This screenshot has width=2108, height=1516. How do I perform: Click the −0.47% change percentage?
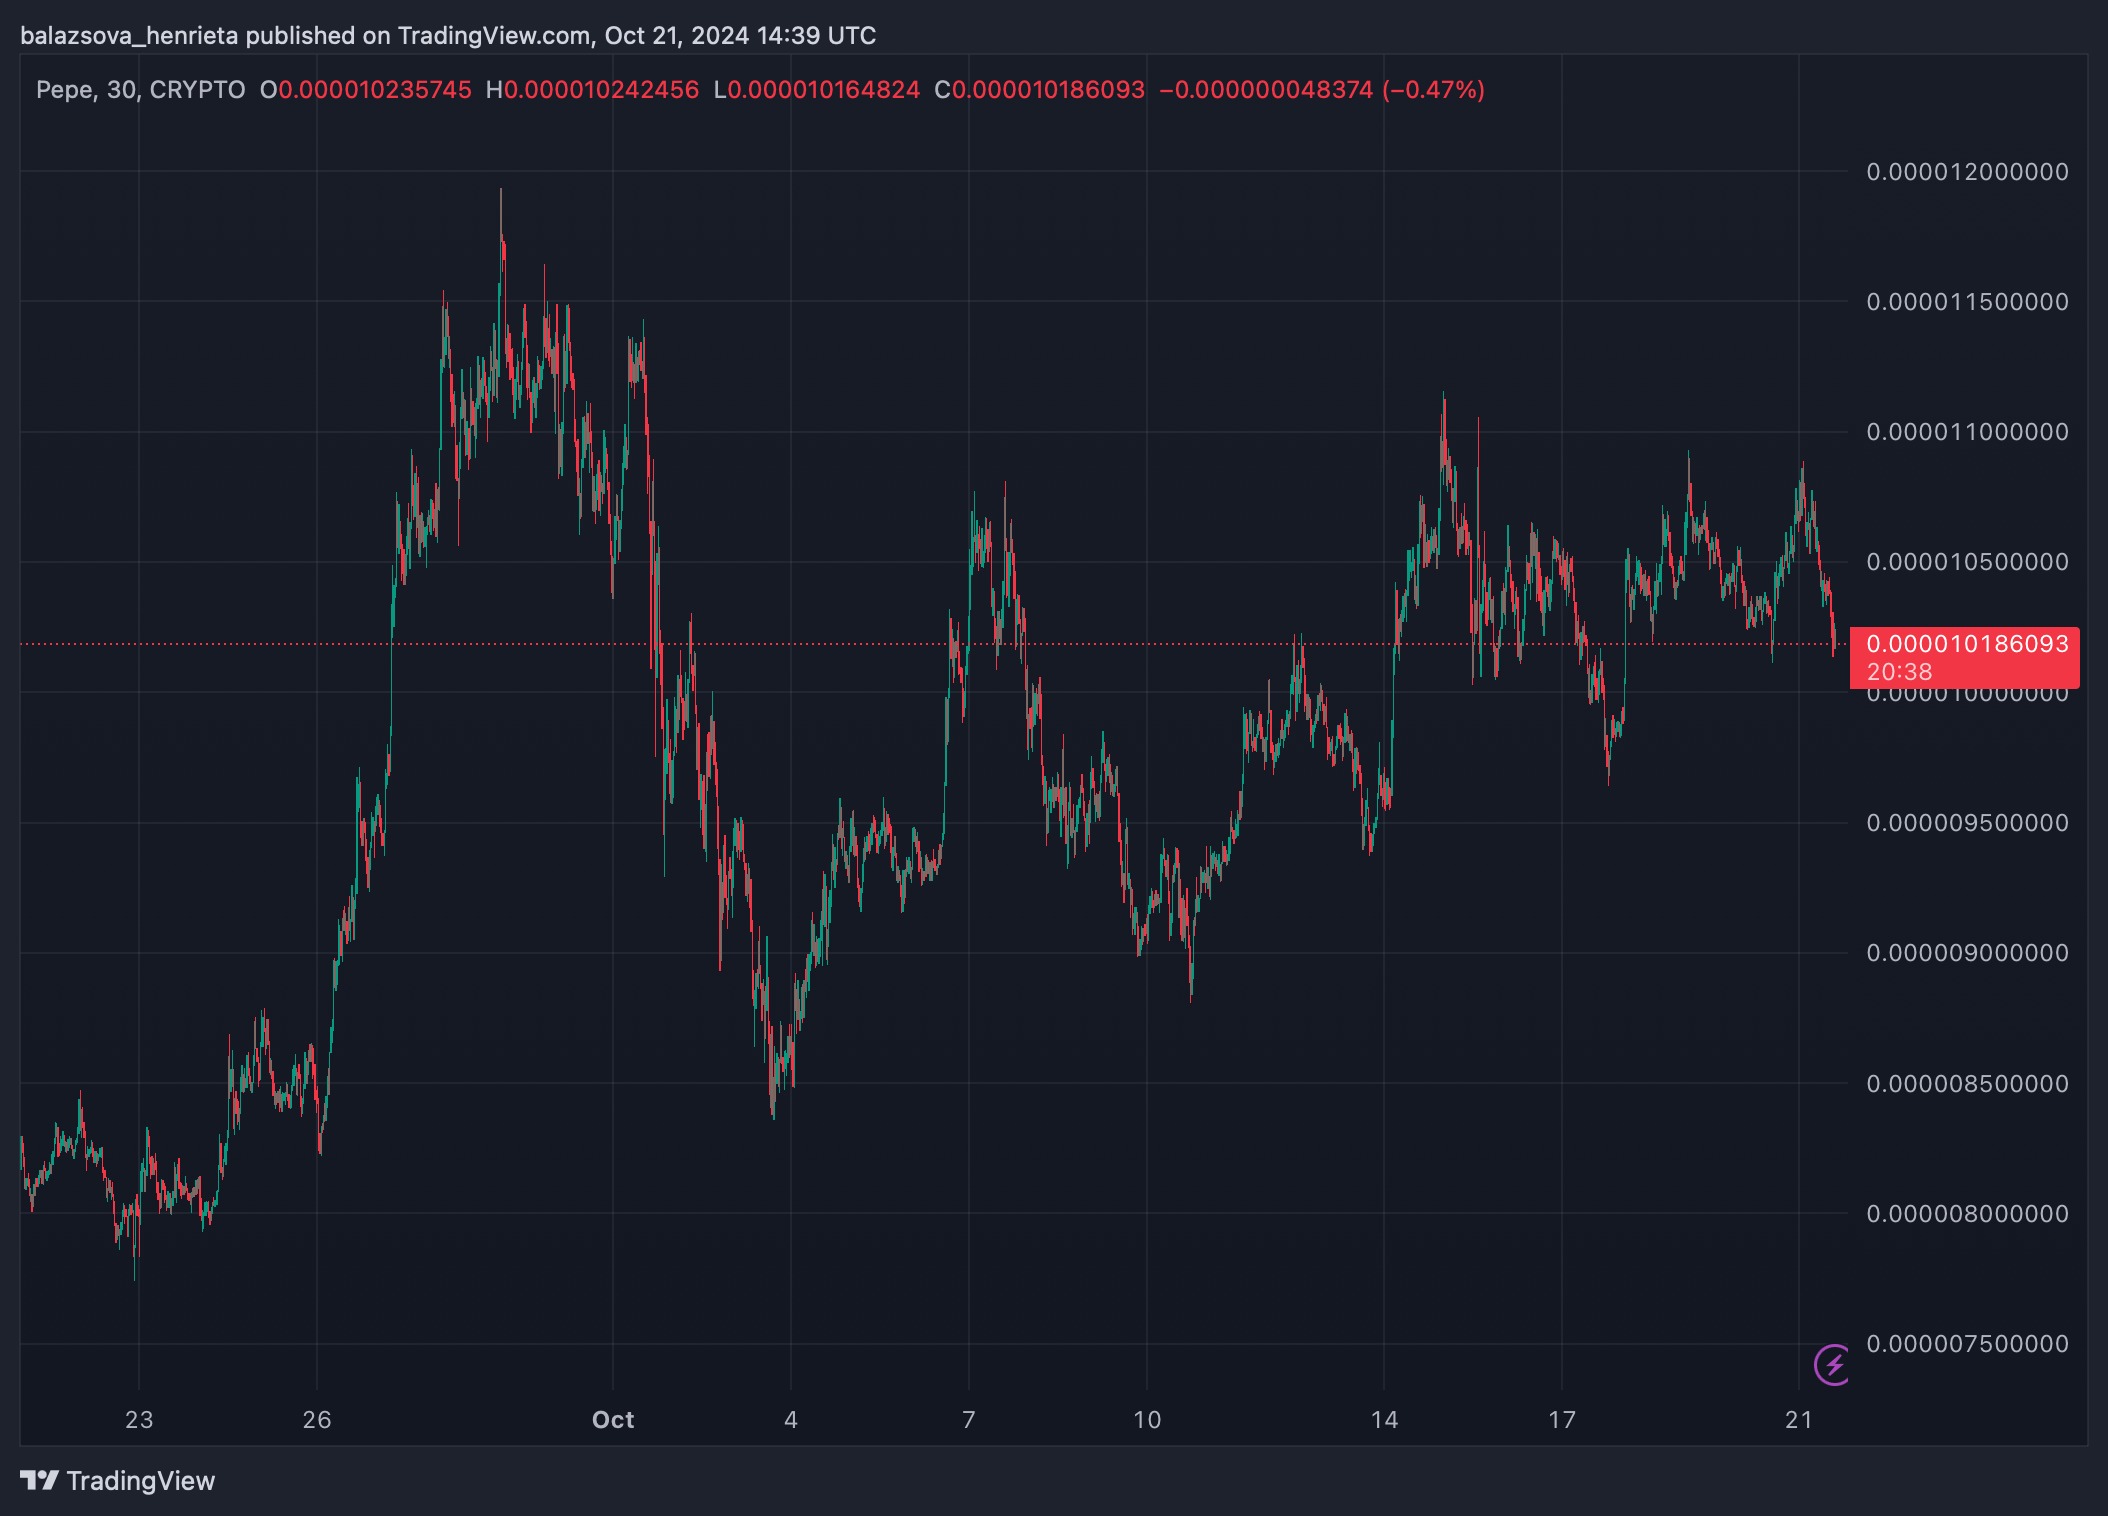(1433, 90)
